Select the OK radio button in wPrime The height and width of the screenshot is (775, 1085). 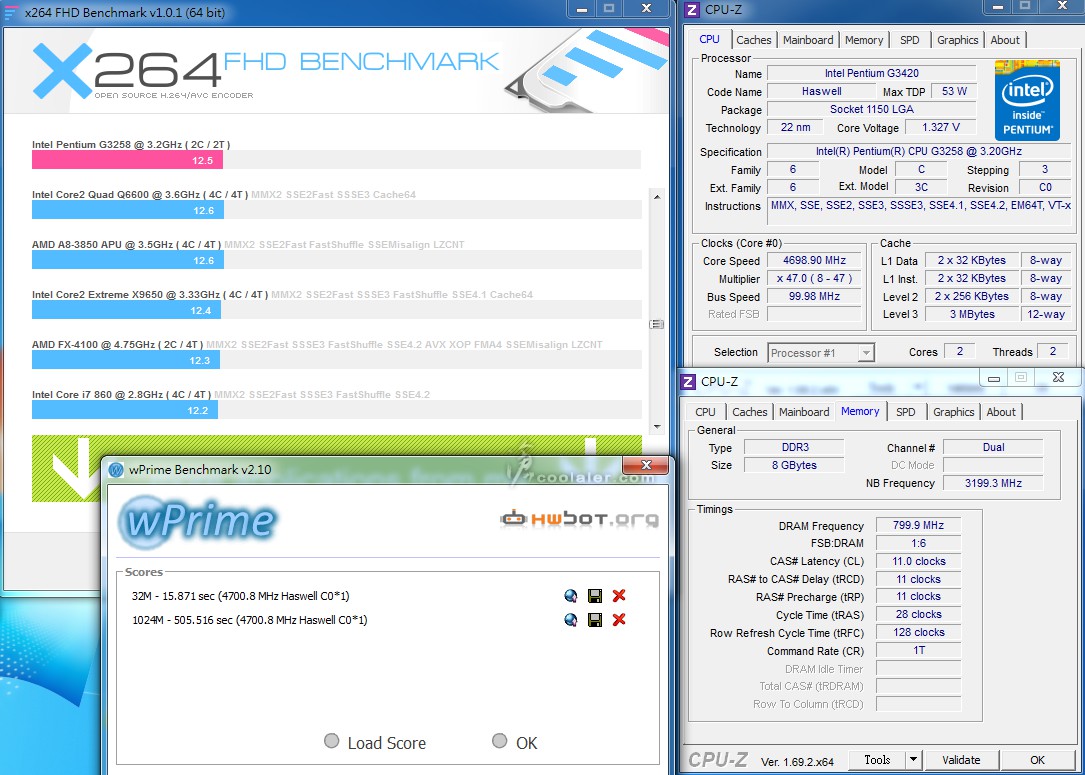coord(499,741)
